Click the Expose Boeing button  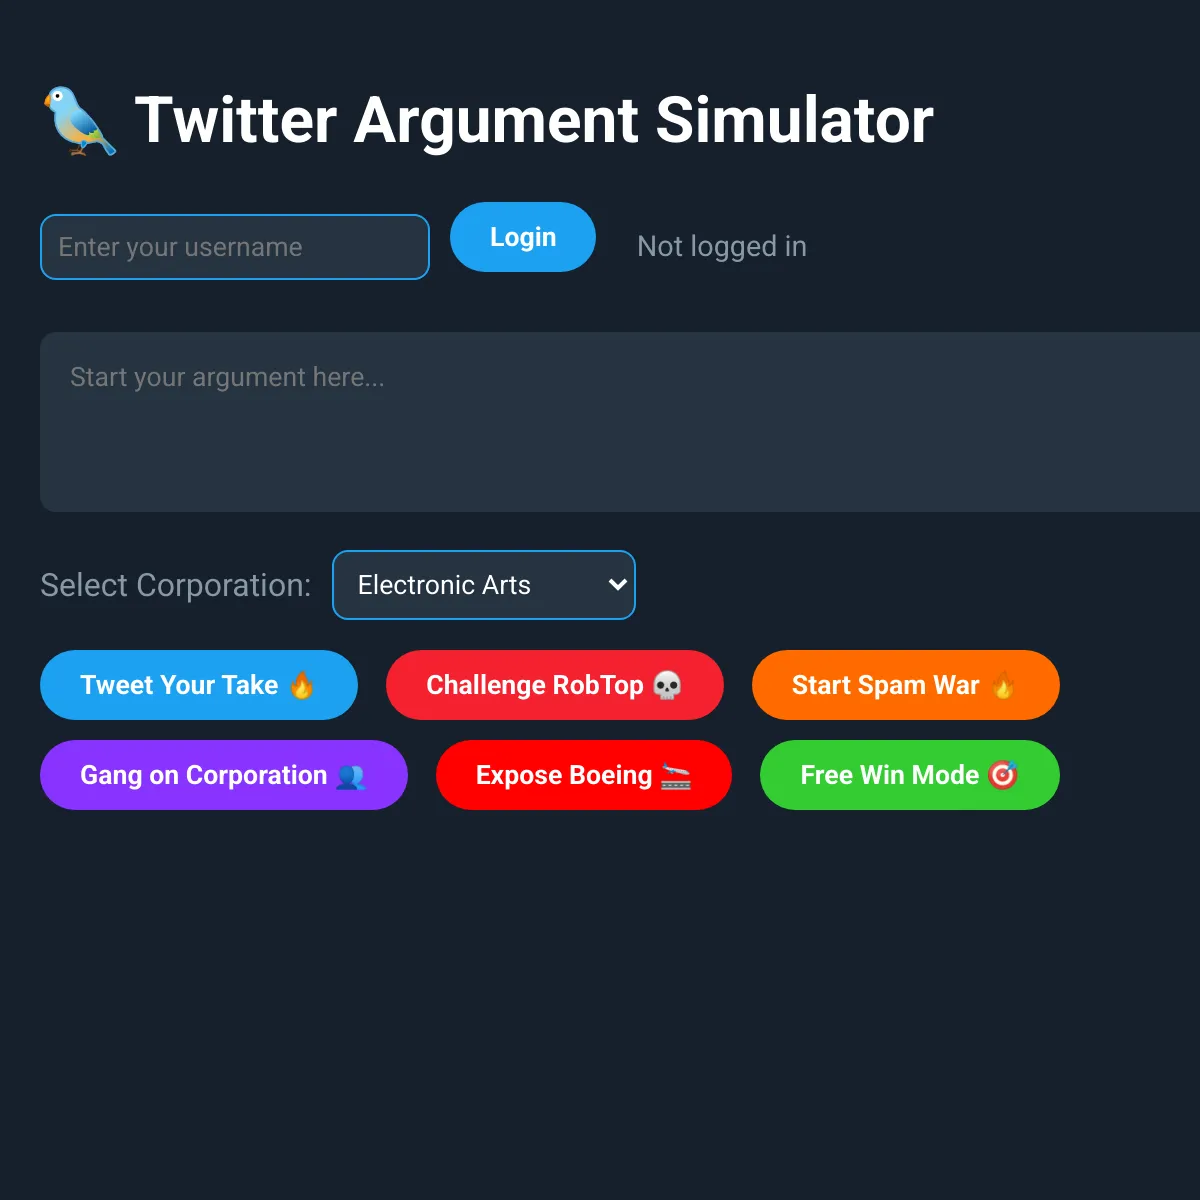(x=584, y=775)
